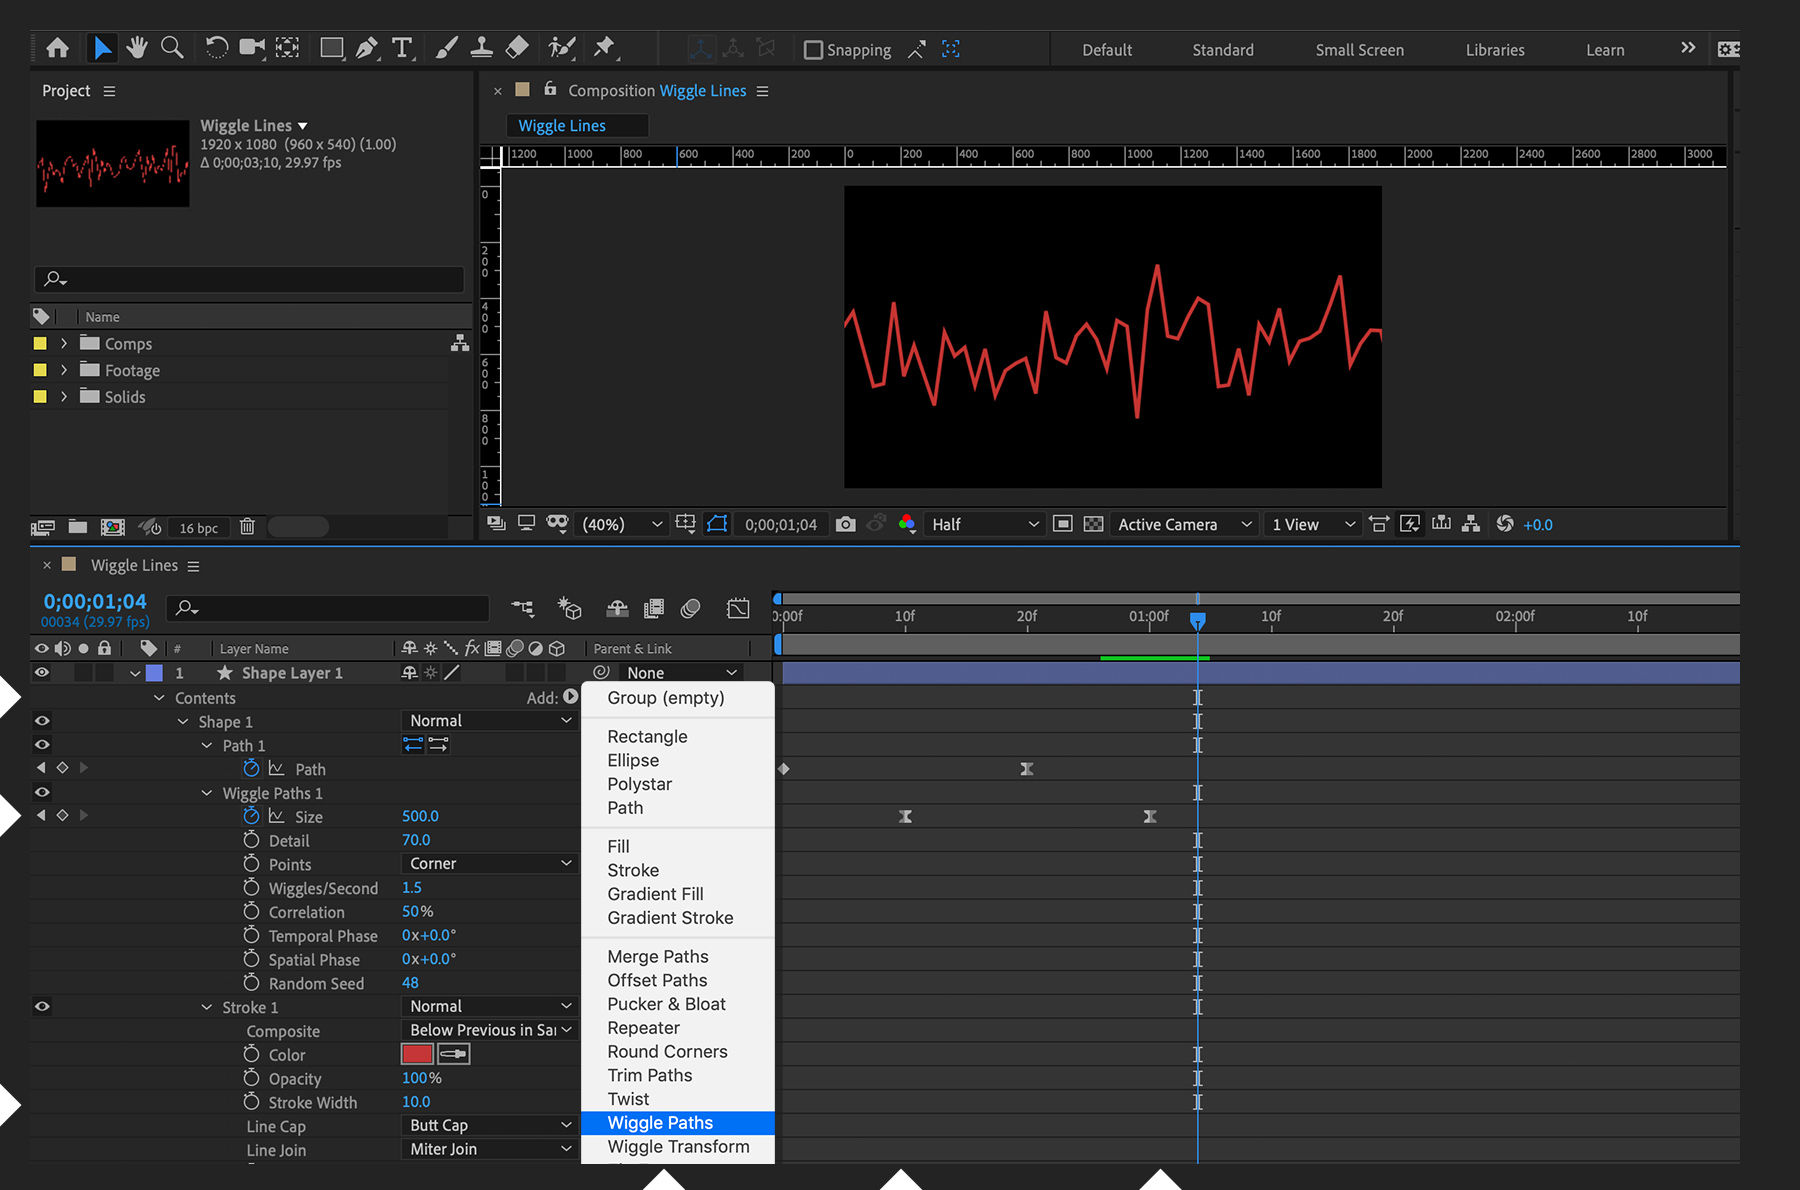1800x1190 pixels.
Task: Select the Pen tool
Action: pos(366,47)
